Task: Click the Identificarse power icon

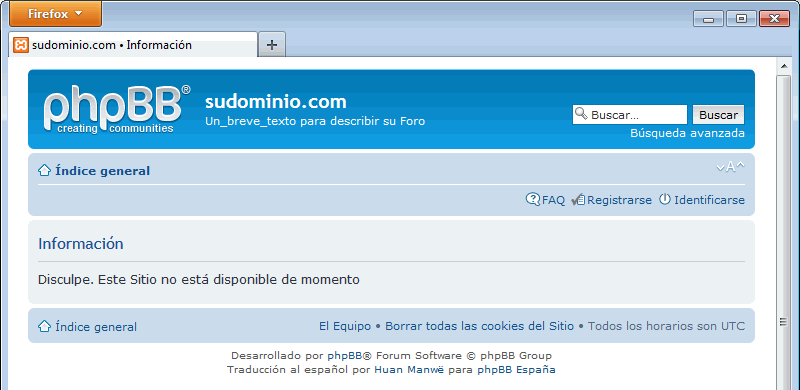Action: click(665, 199)
